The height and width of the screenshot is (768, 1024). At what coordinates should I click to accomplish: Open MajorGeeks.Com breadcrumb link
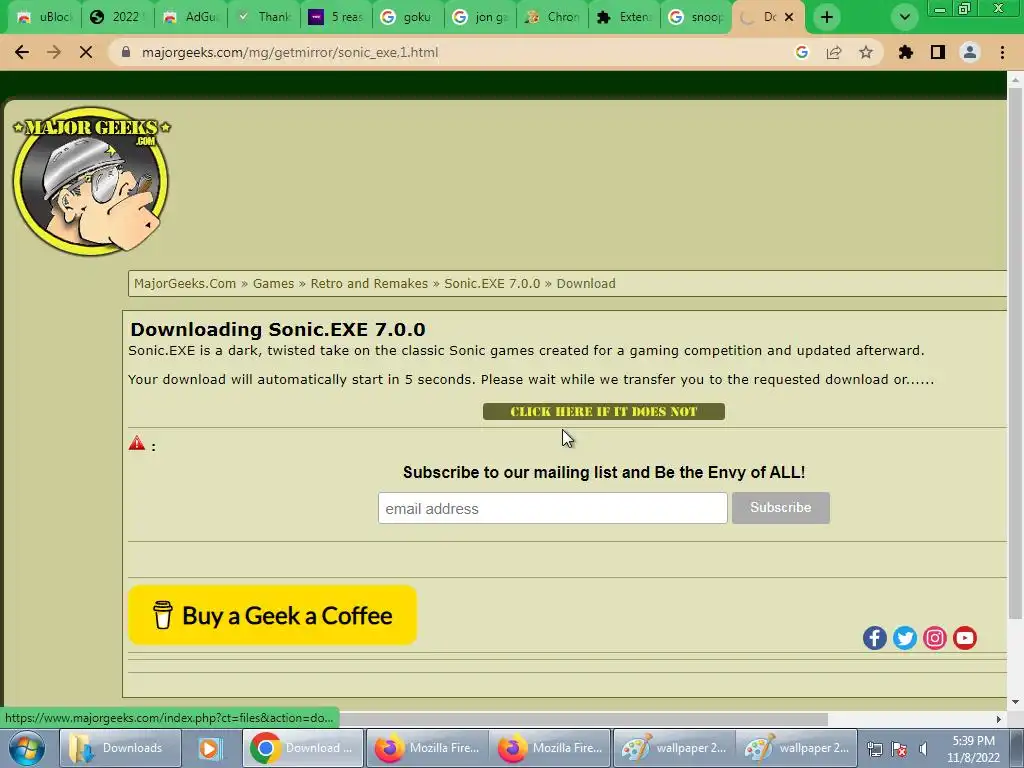pyautogui.click(x=185, y=283)
